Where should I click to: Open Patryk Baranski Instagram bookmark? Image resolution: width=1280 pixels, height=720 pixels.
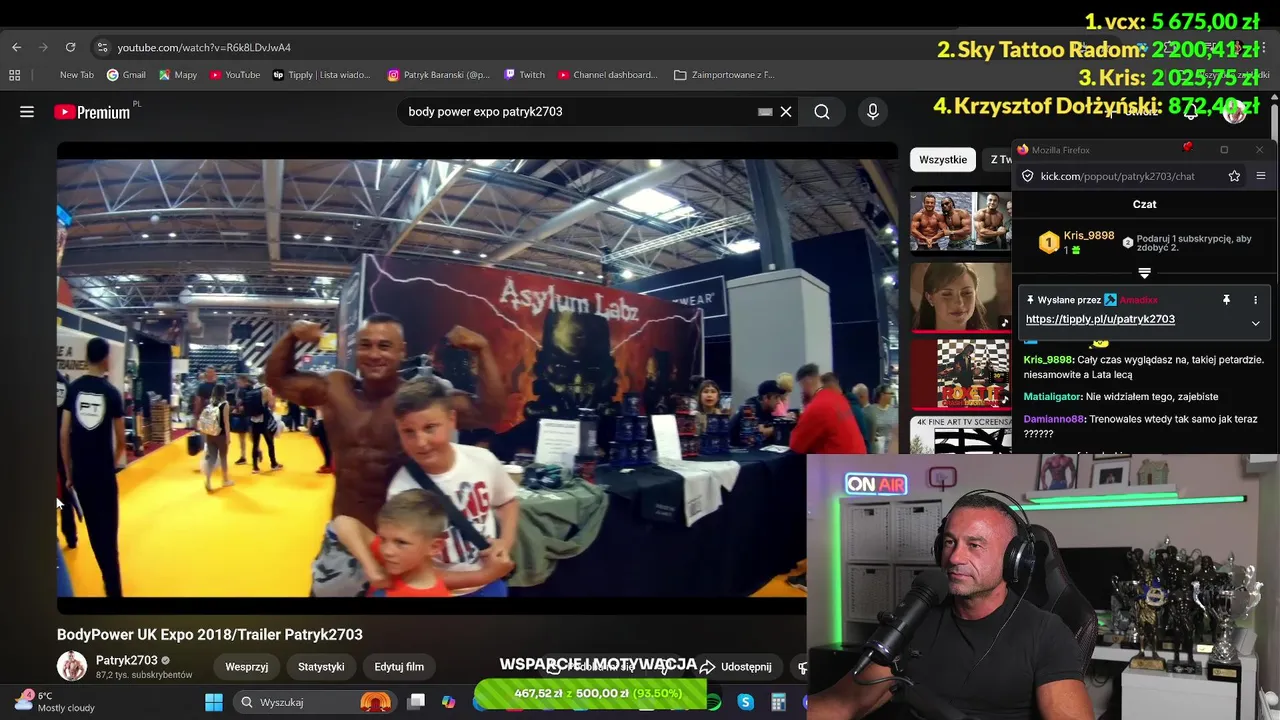pos(439,75)
